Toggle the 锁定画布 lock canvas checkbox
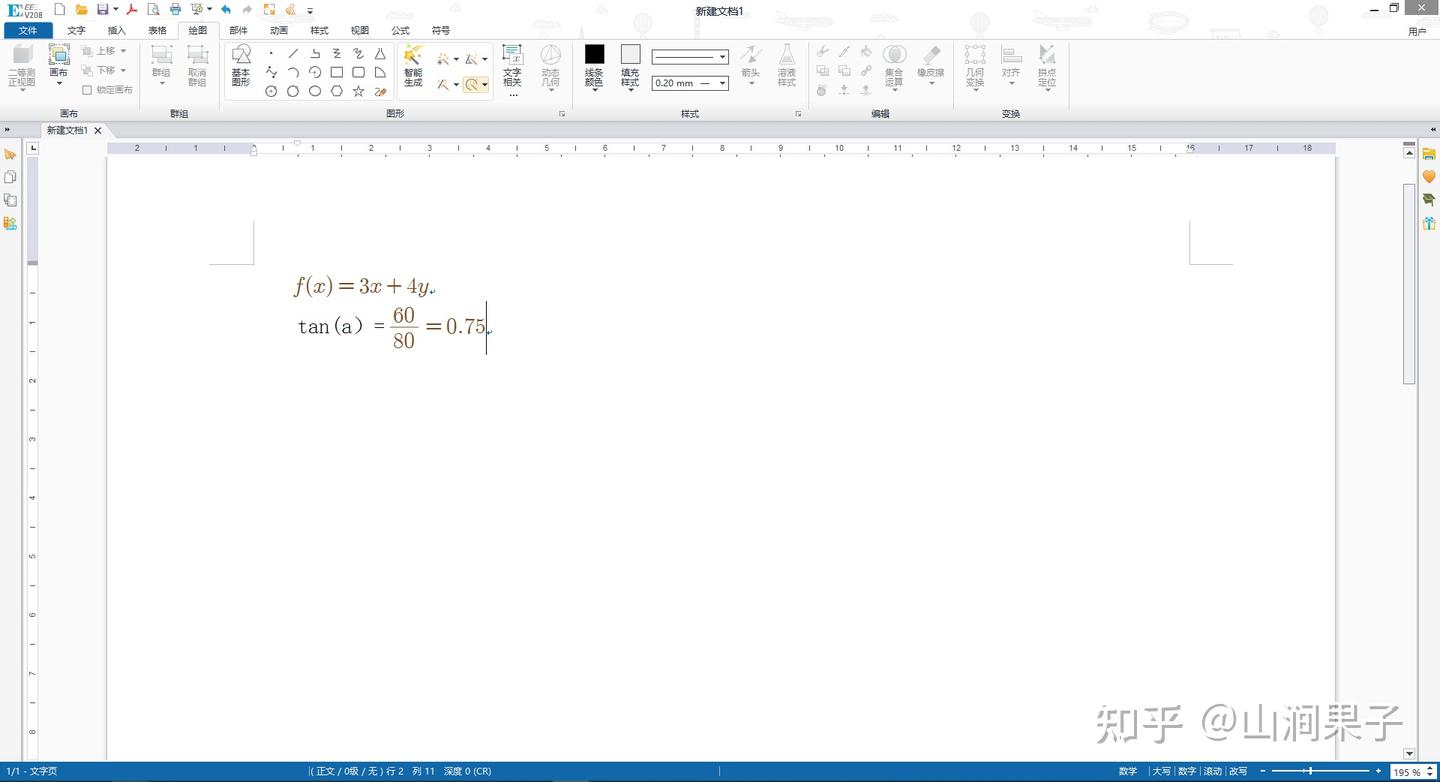This screenshot has height=782, width=1440. (87, 90)
